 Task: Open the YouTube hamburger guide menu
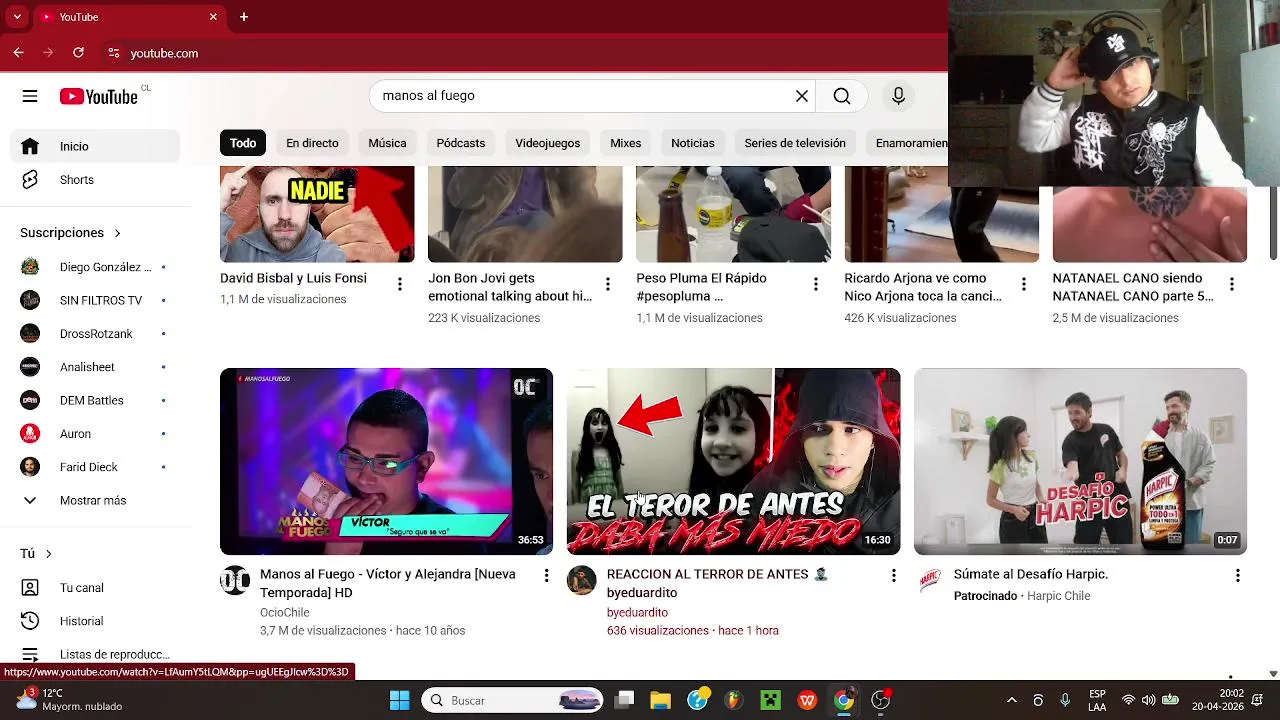pyautogui.click(x=30, y=96)
